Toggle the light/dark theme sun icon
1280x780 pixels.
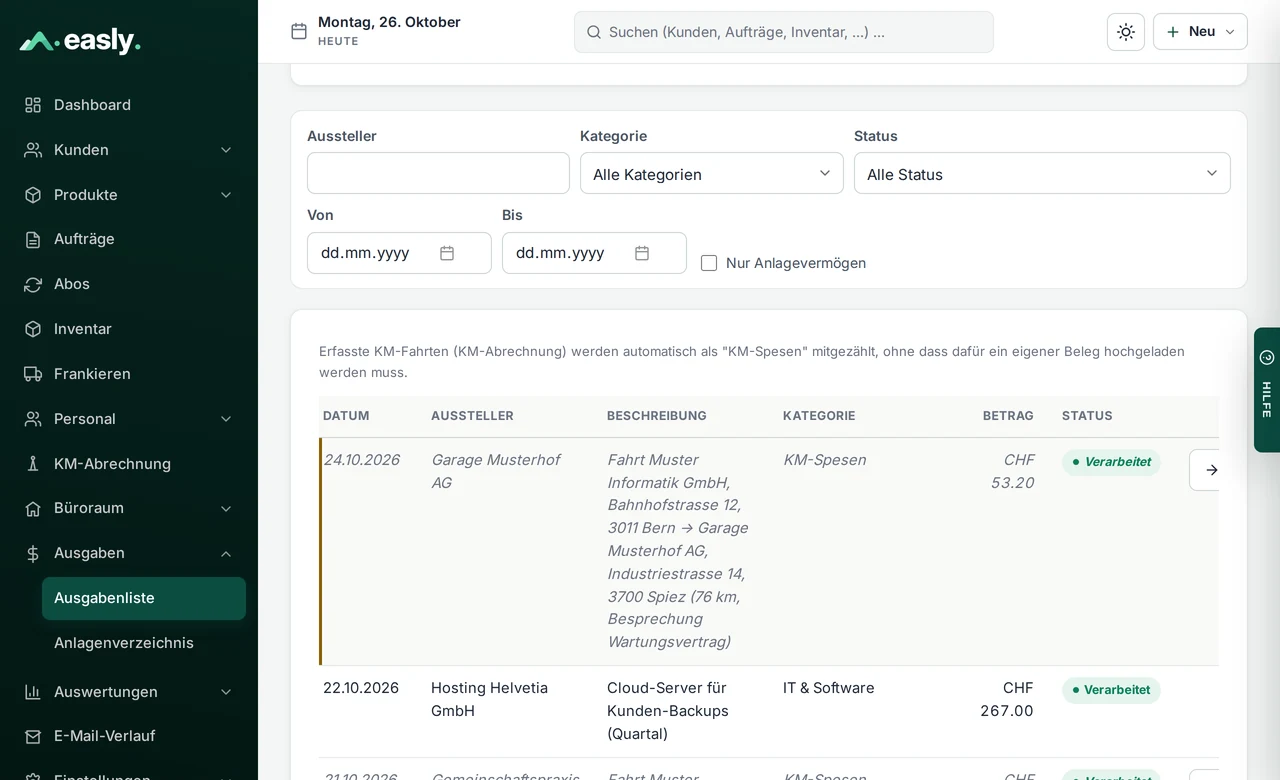coord(1126,32)
